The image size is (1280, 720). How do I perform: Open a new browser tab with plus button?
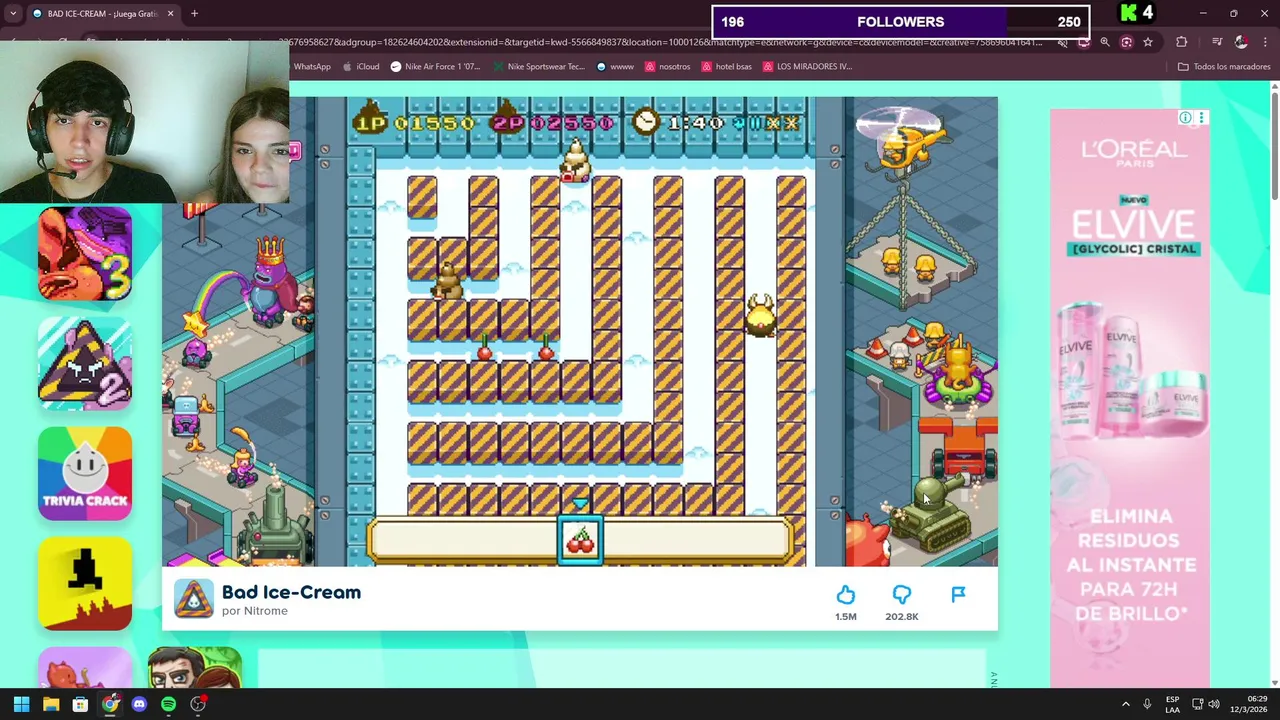click(194, 14)
